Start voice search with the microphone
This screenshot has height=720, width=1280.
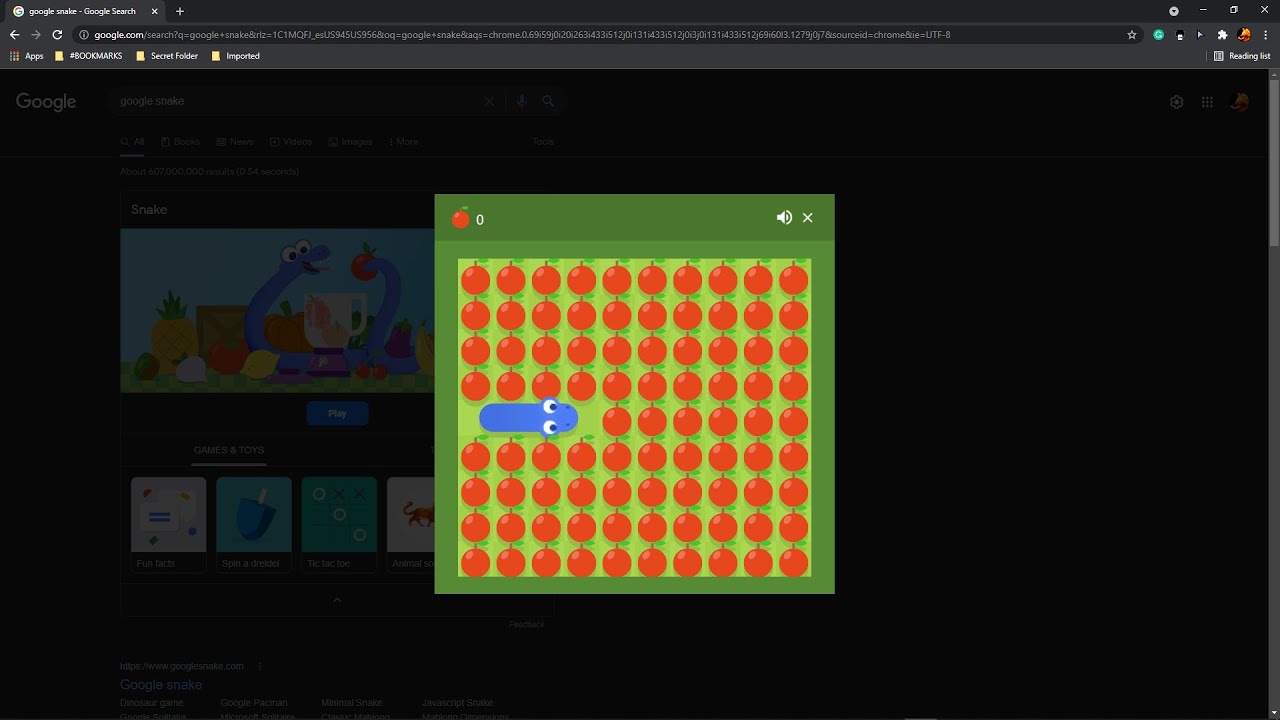521,101
